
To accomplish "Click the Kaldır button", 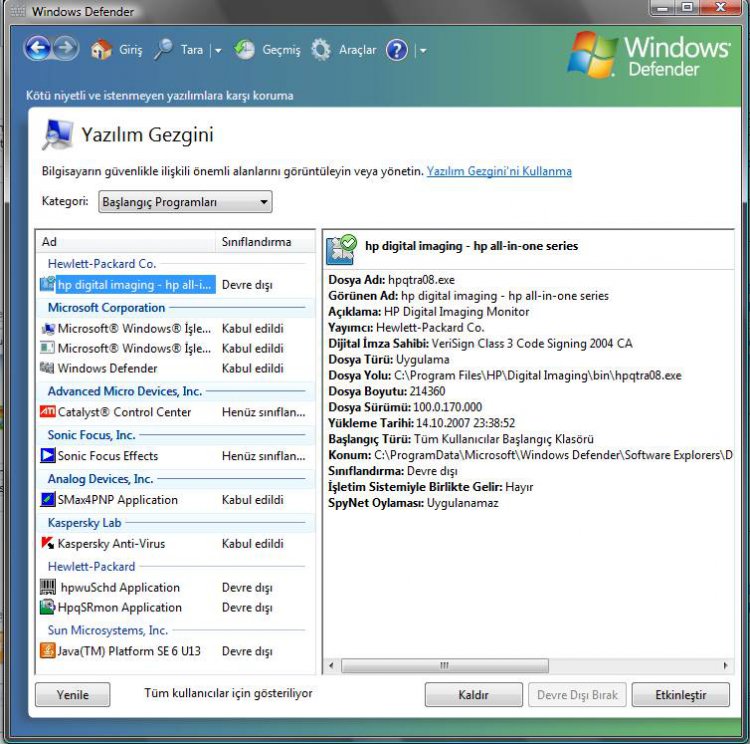I will pos(474,694).
